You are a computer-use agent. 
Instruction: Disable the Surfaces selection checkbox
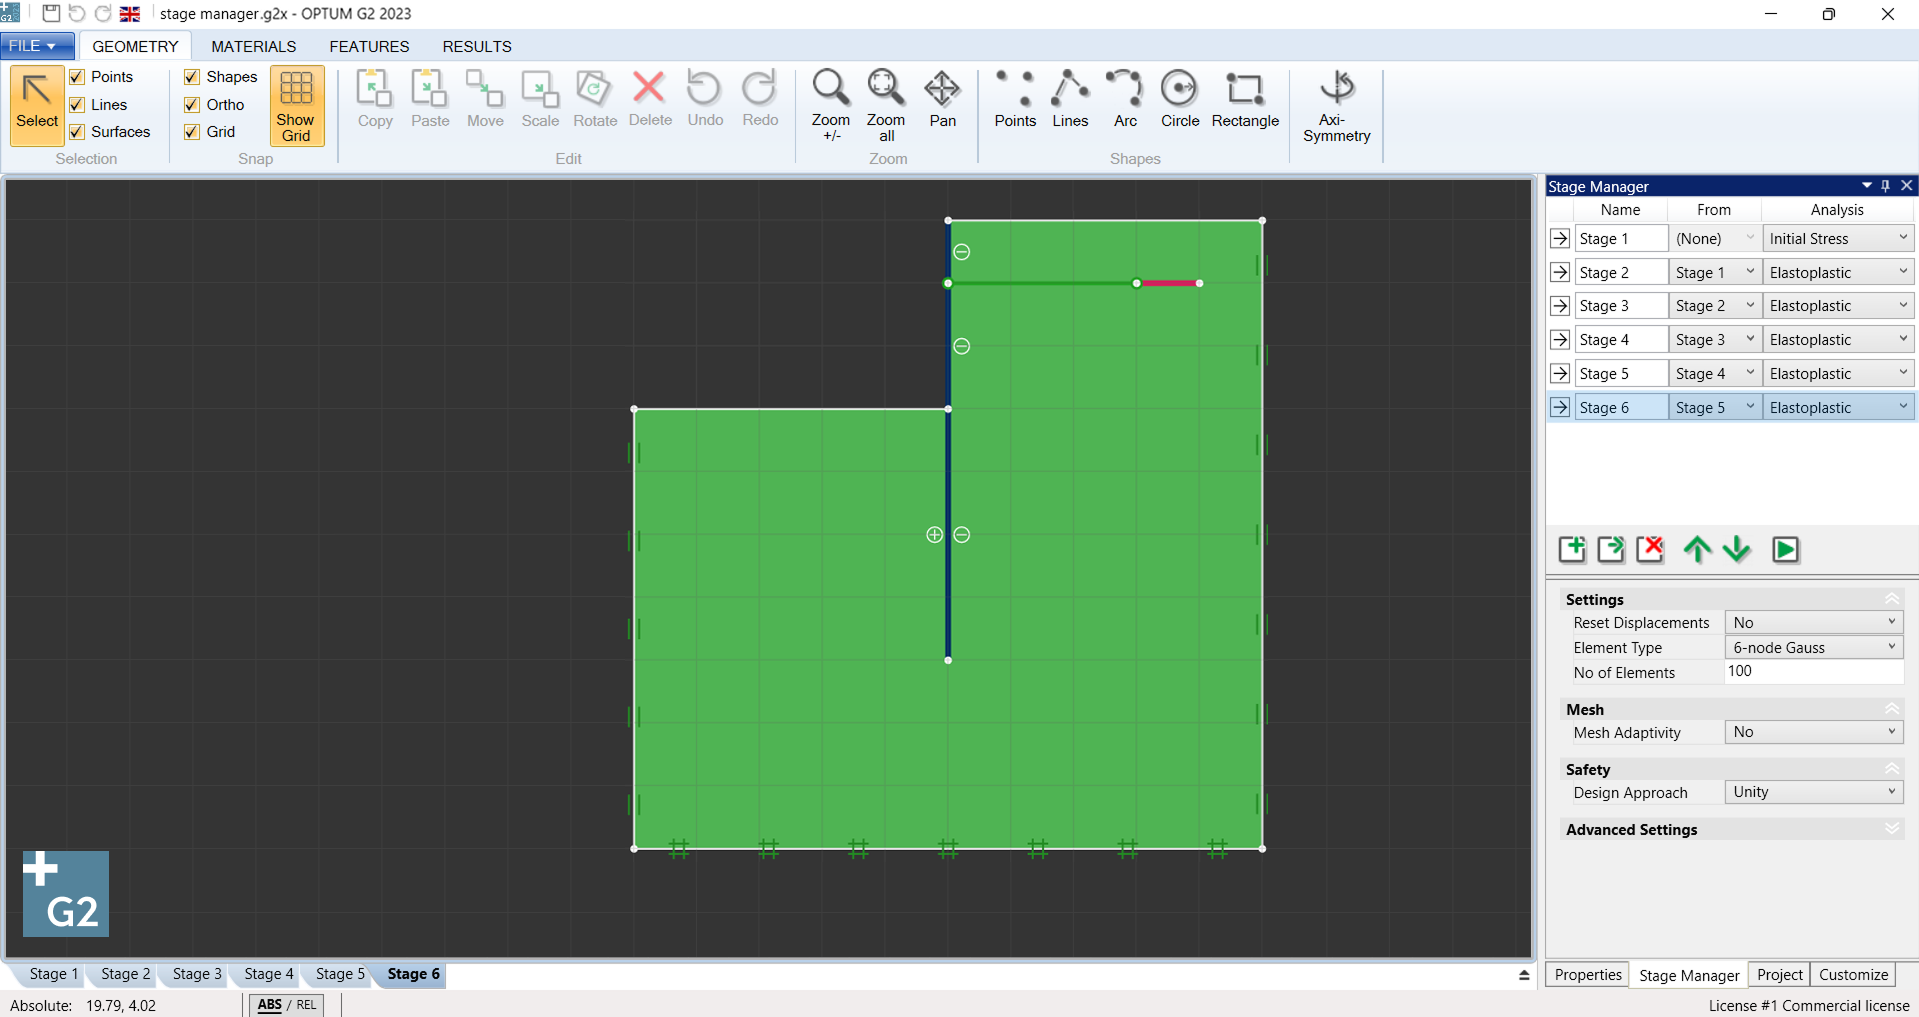click(77, 132)
